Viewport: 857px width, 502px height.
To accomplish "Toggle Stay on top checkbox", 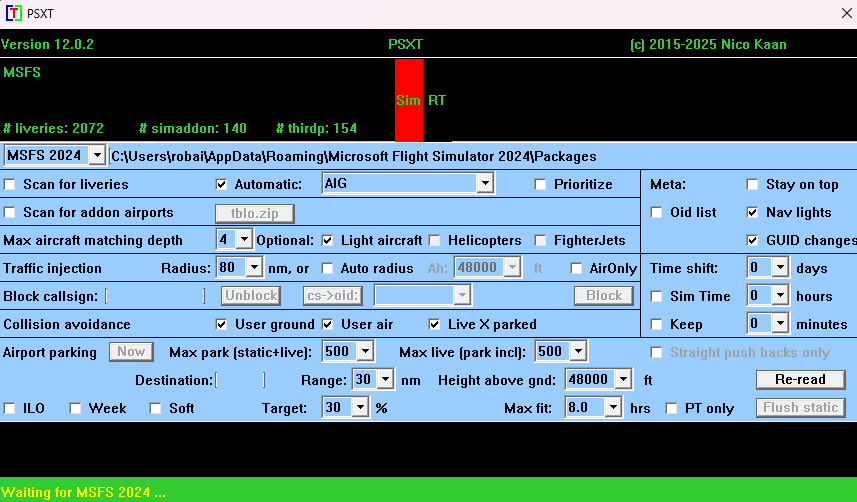I will coord(752,184).
